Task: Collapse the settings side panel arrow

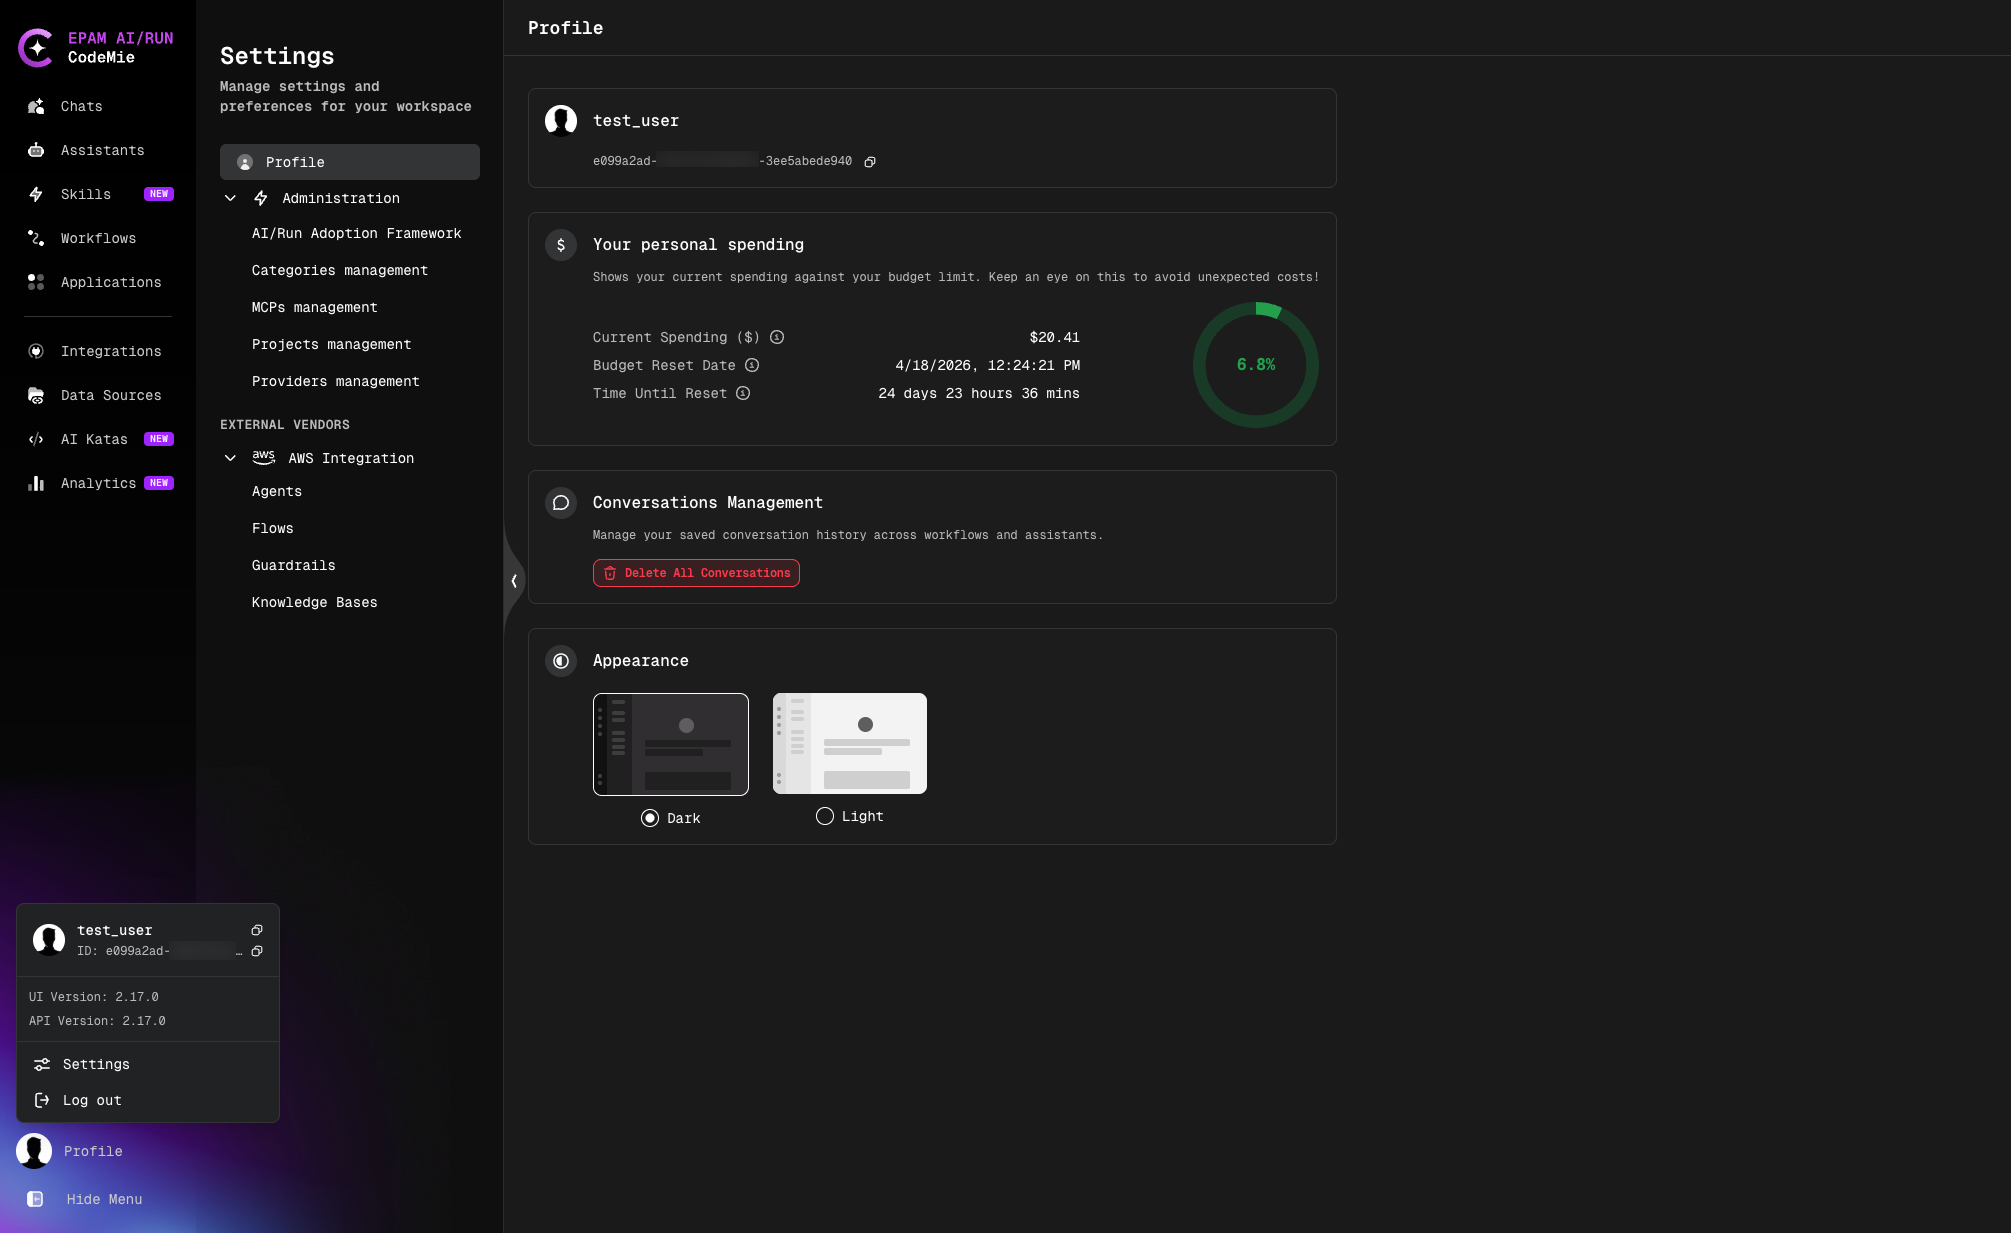Action: 514,581
